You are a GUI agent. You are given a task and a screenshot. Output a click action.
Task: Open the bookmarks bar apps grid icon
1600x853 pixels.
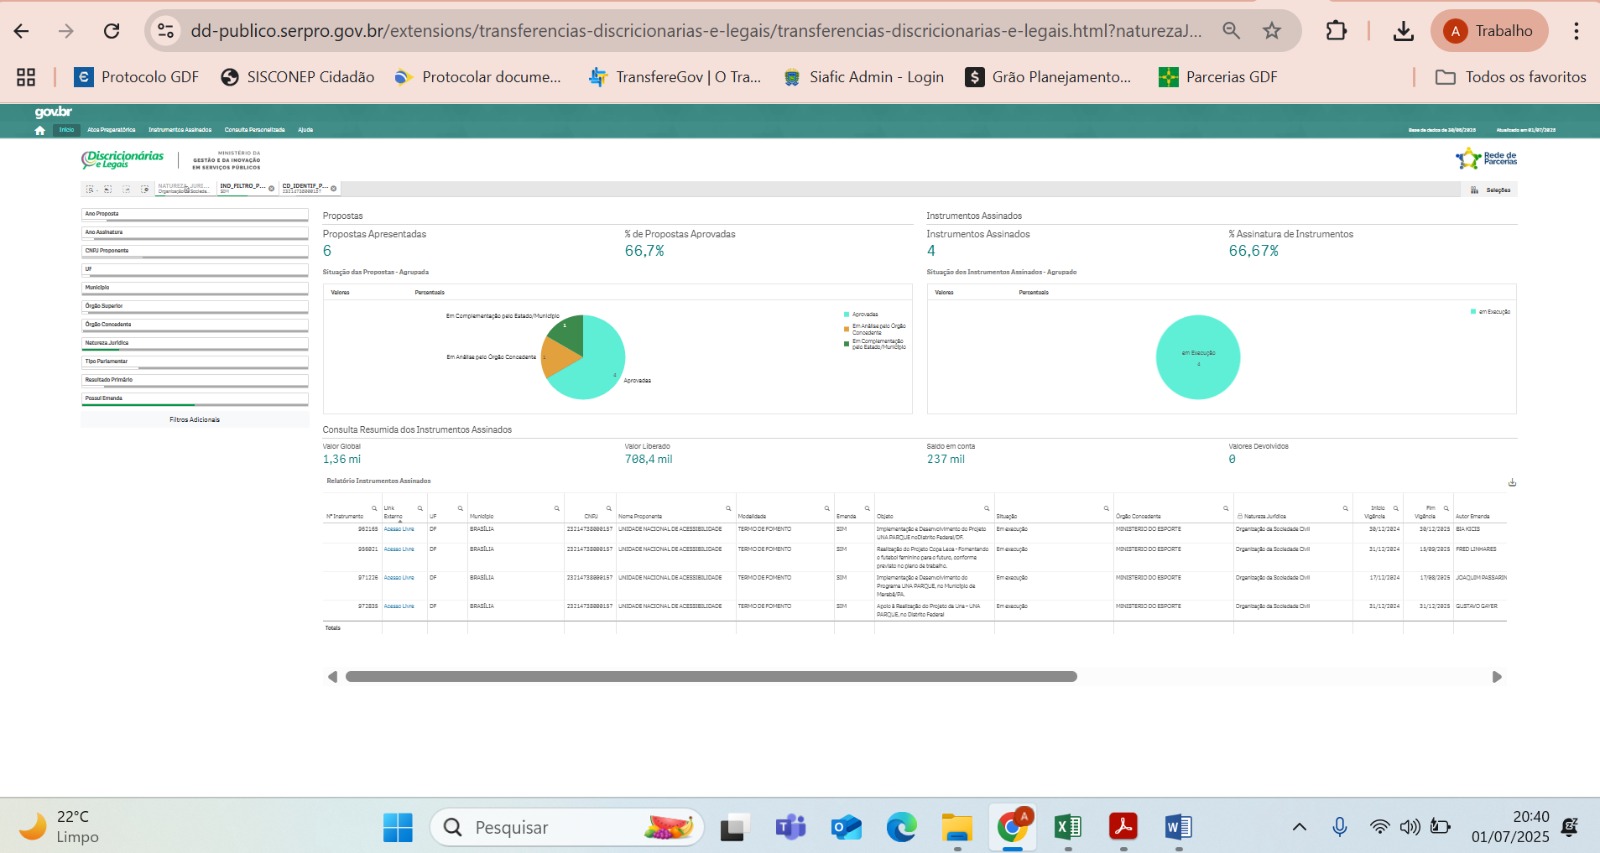pos(26,77)
